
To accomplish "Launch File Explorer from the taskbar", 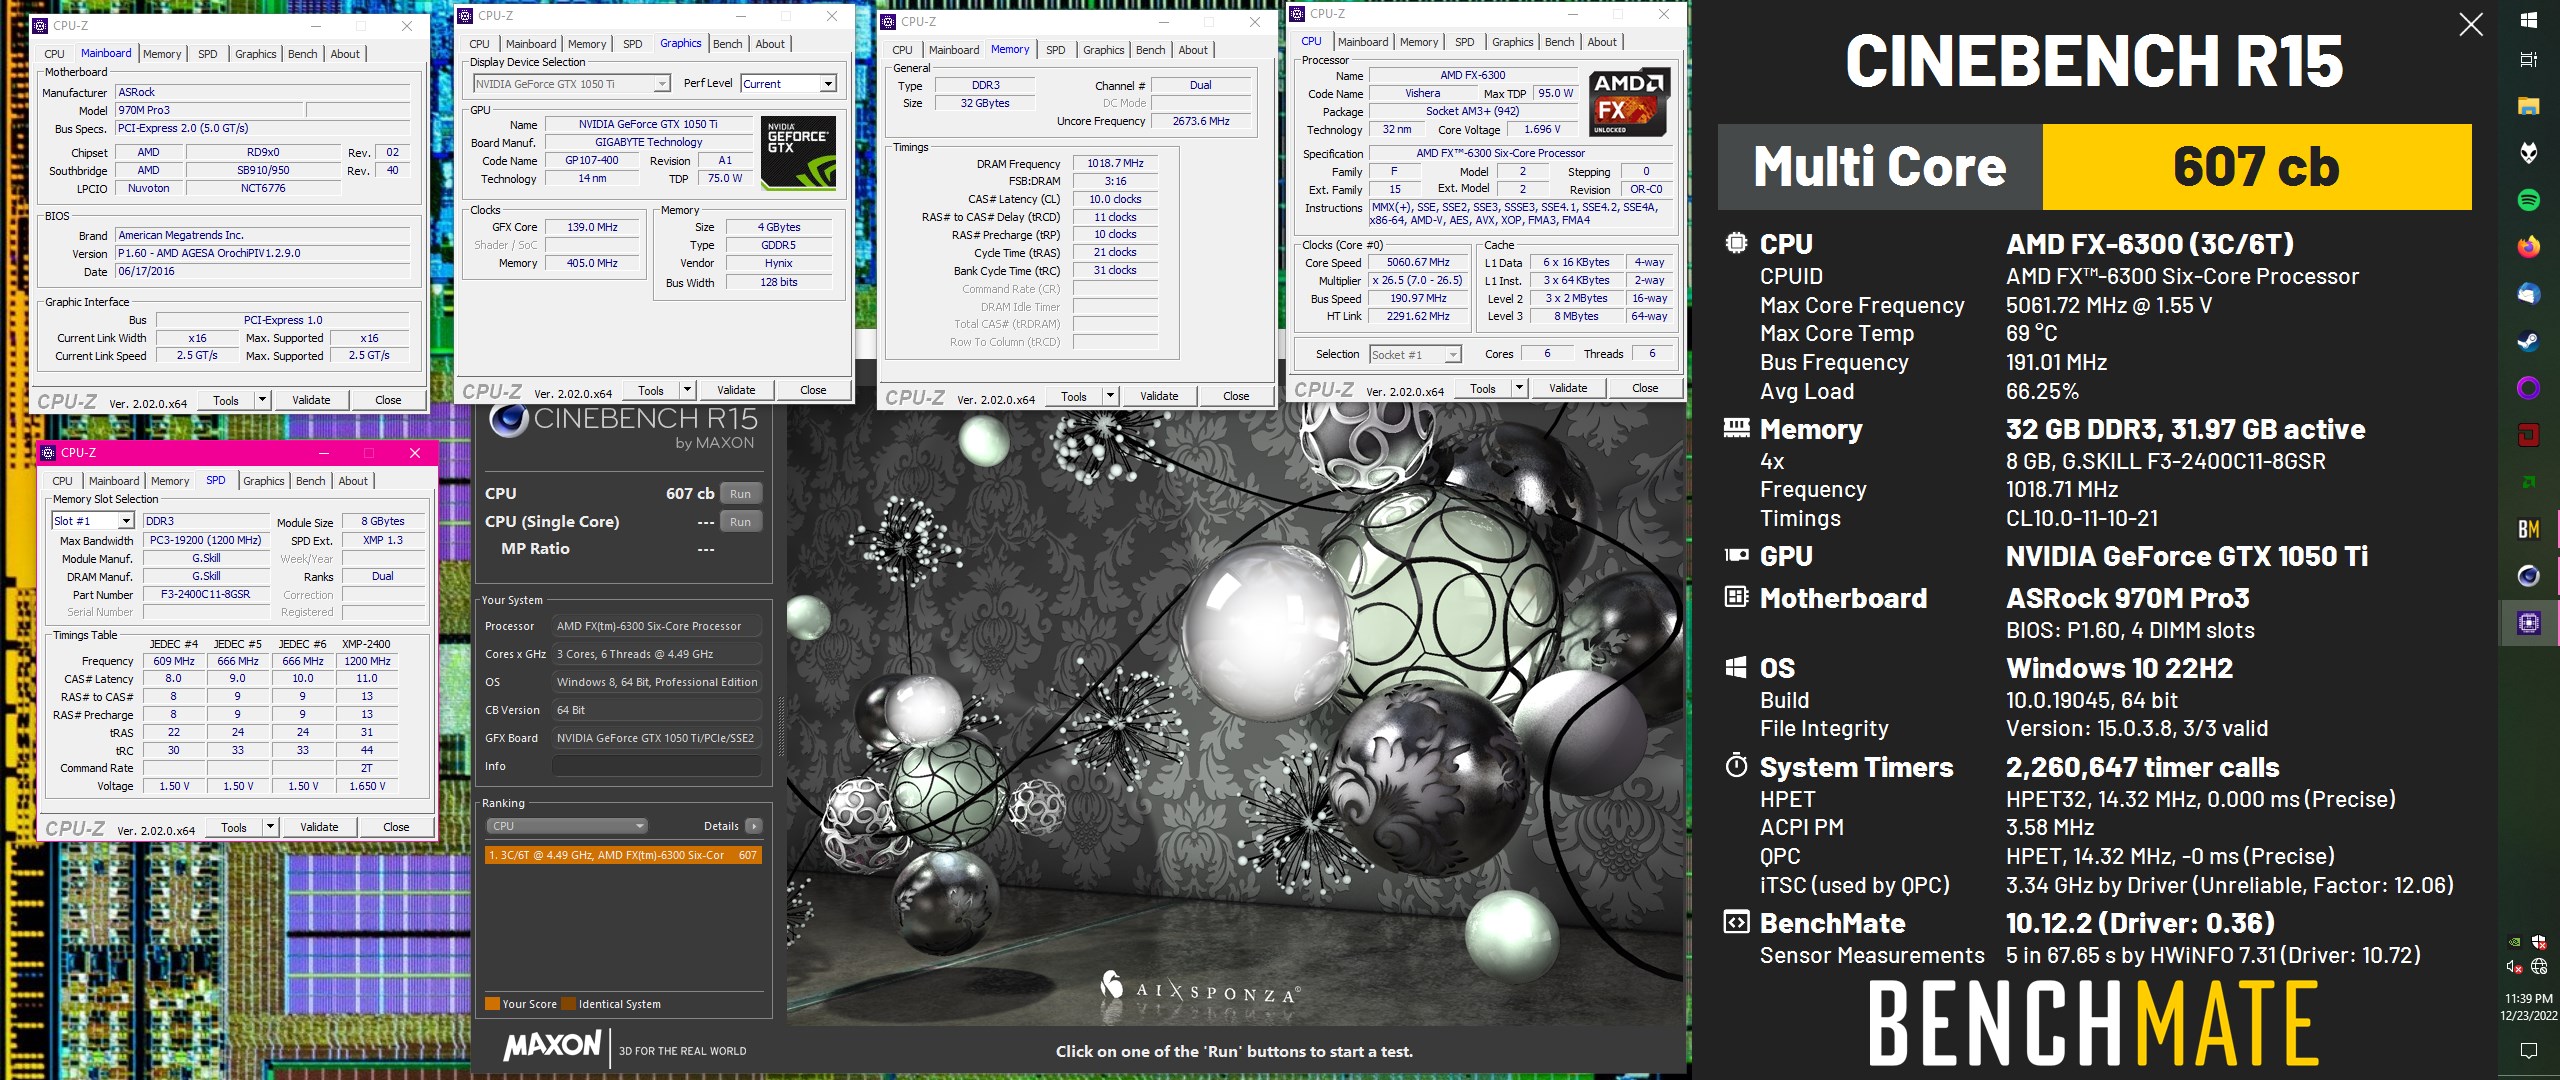I will click(2528, 106).
